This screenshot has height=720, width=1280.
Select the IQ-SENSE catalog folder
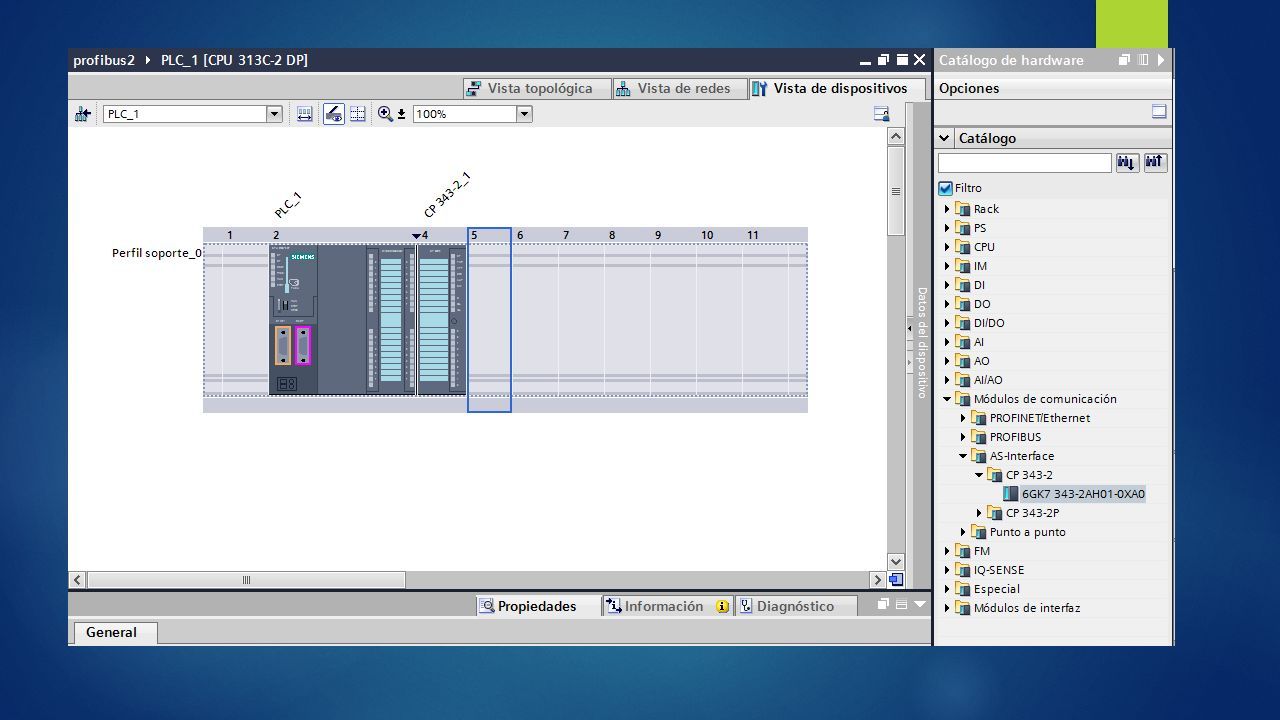coord(999,570)
